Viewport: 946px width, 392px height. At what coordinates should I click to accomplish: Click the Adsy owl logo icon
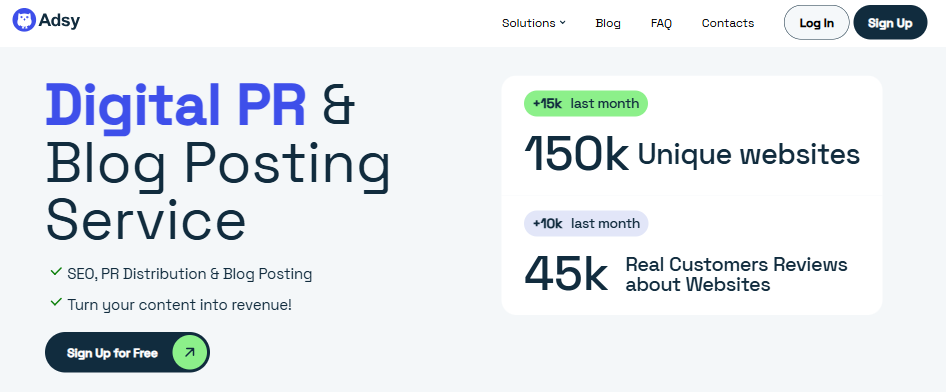(x=24, y=21)
